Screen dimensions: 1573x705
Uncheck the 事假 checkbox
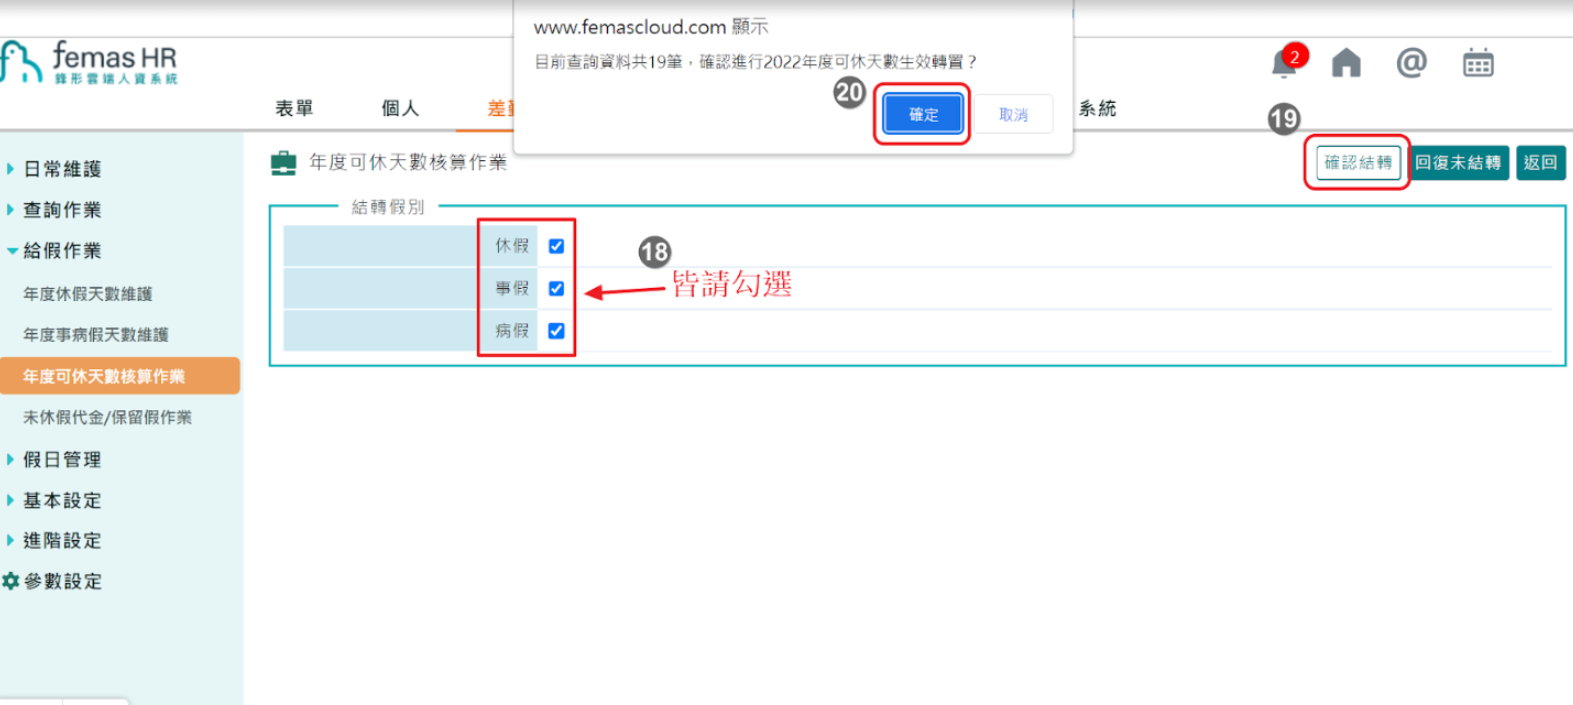coord(556,289)
